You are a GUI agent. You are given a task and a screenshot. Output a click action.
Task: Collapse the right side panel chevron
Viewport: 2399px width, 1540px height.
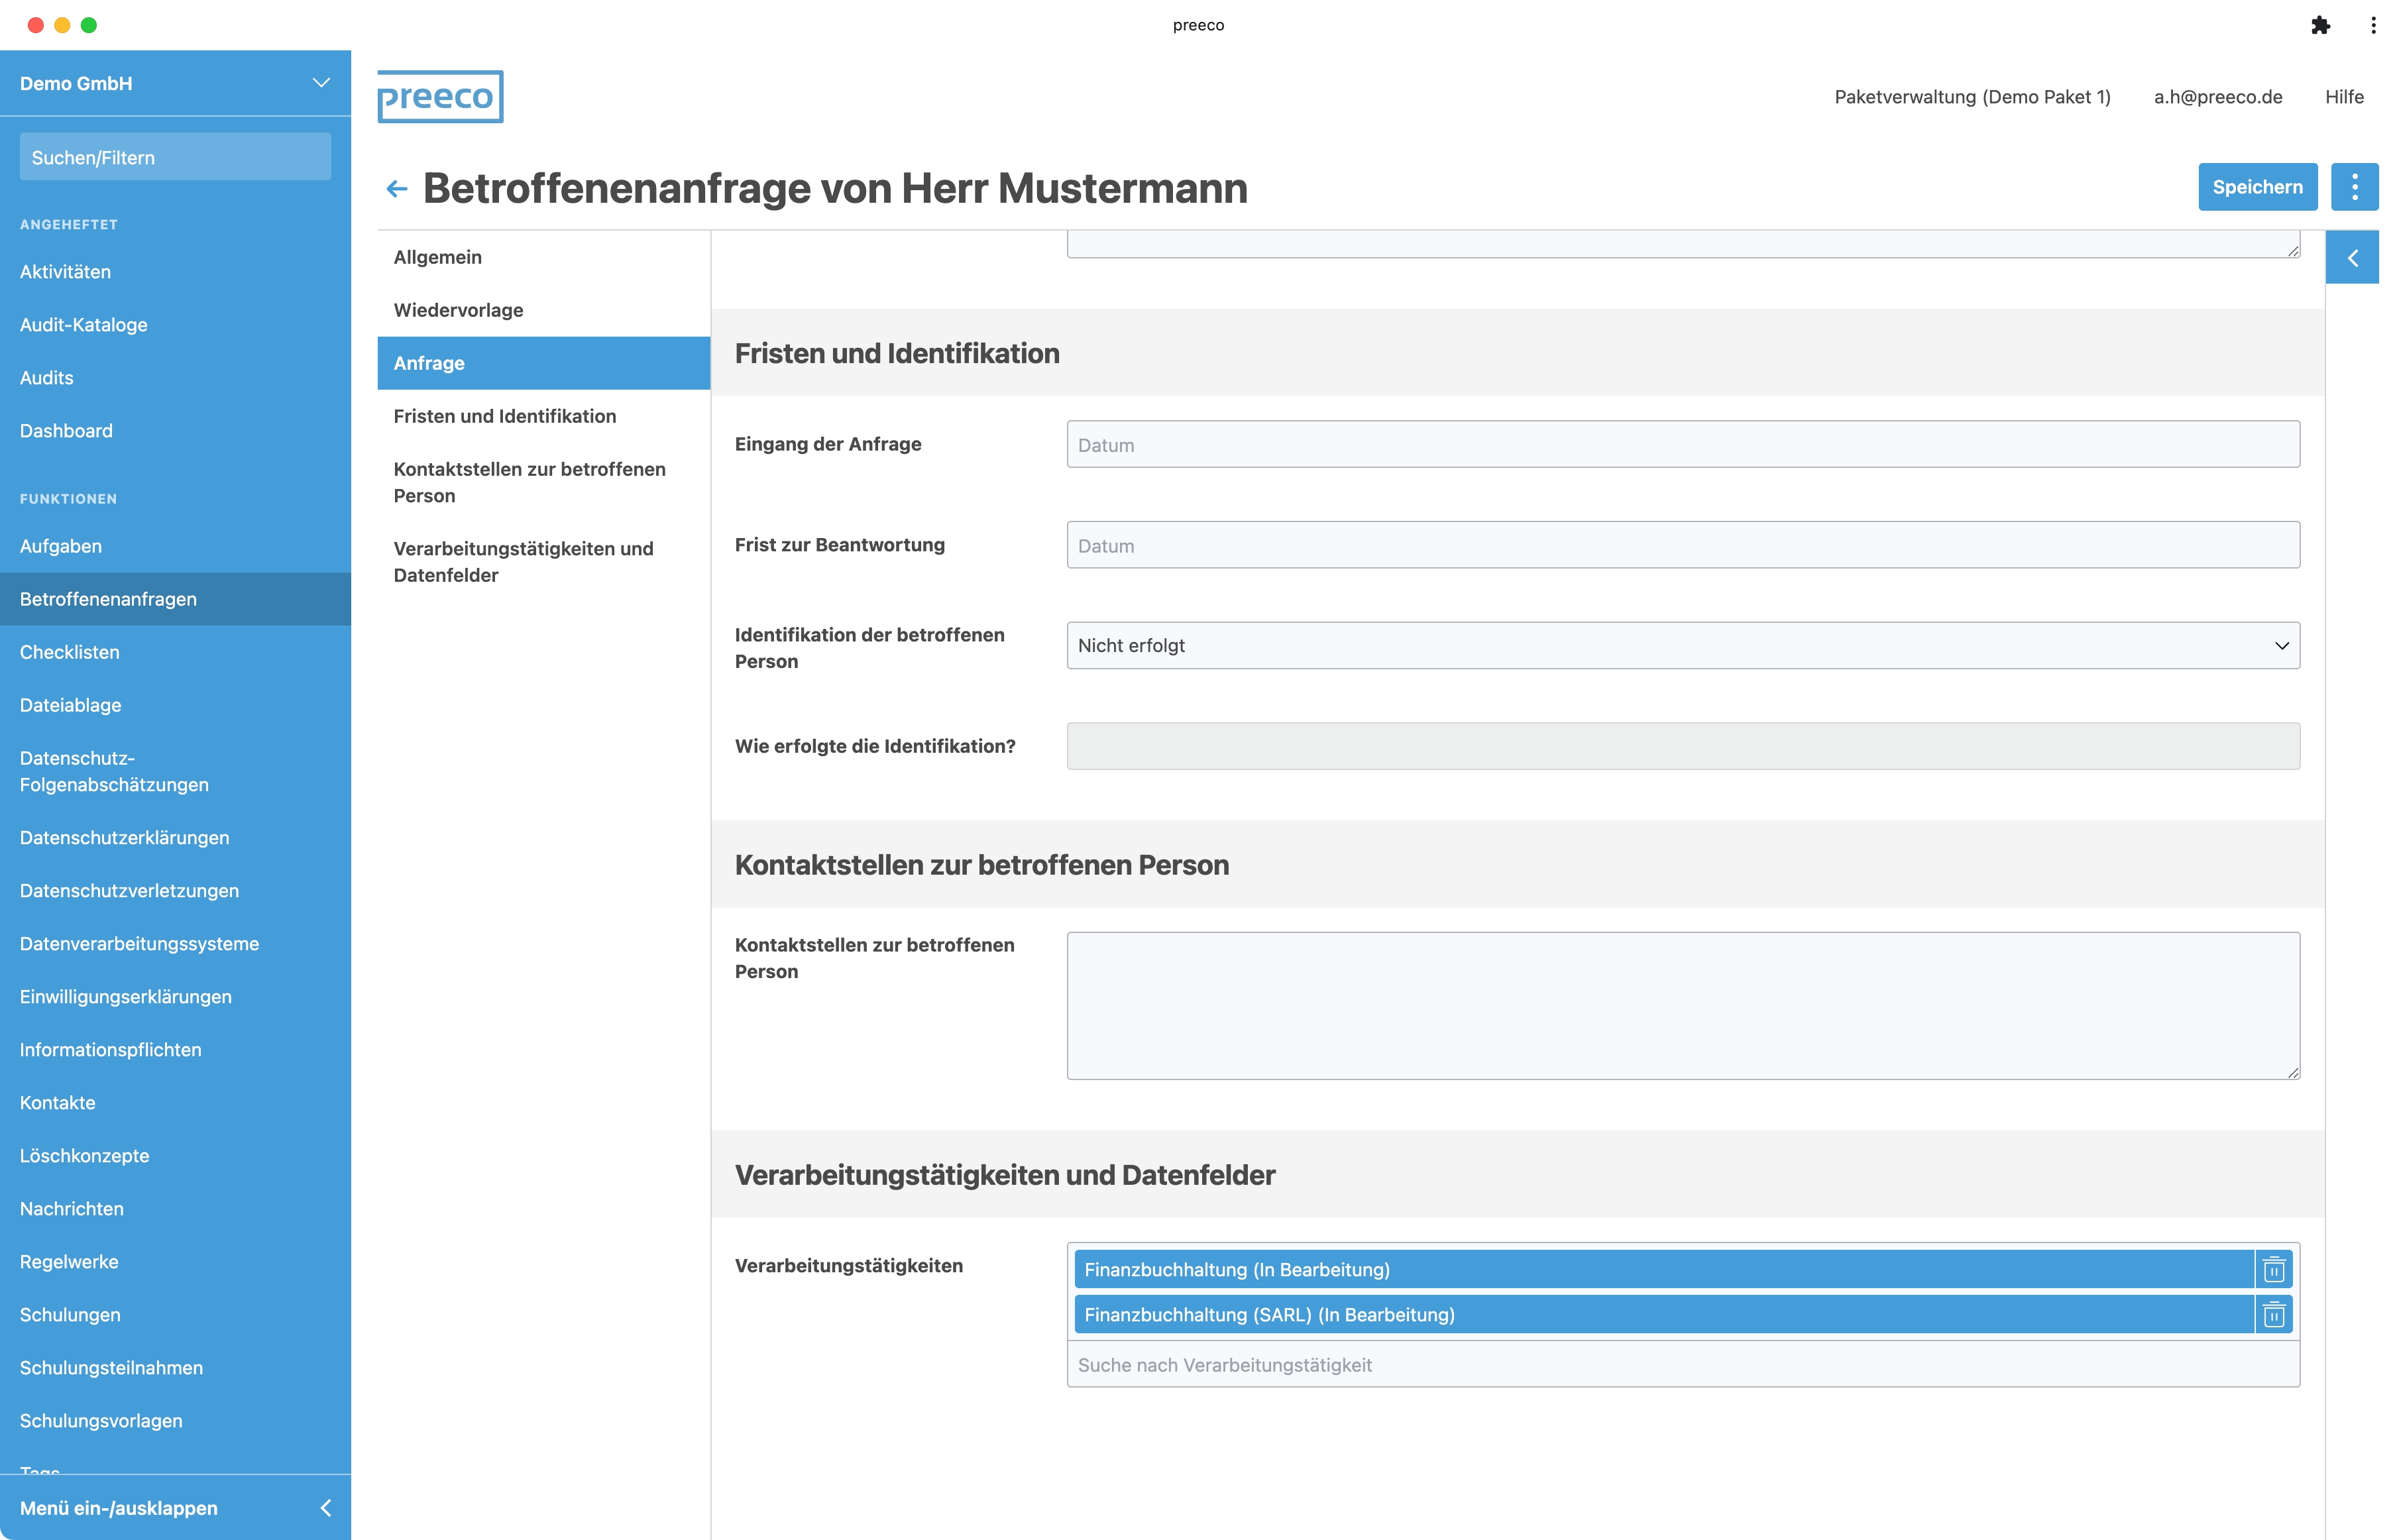click(x=2352, y=258)
